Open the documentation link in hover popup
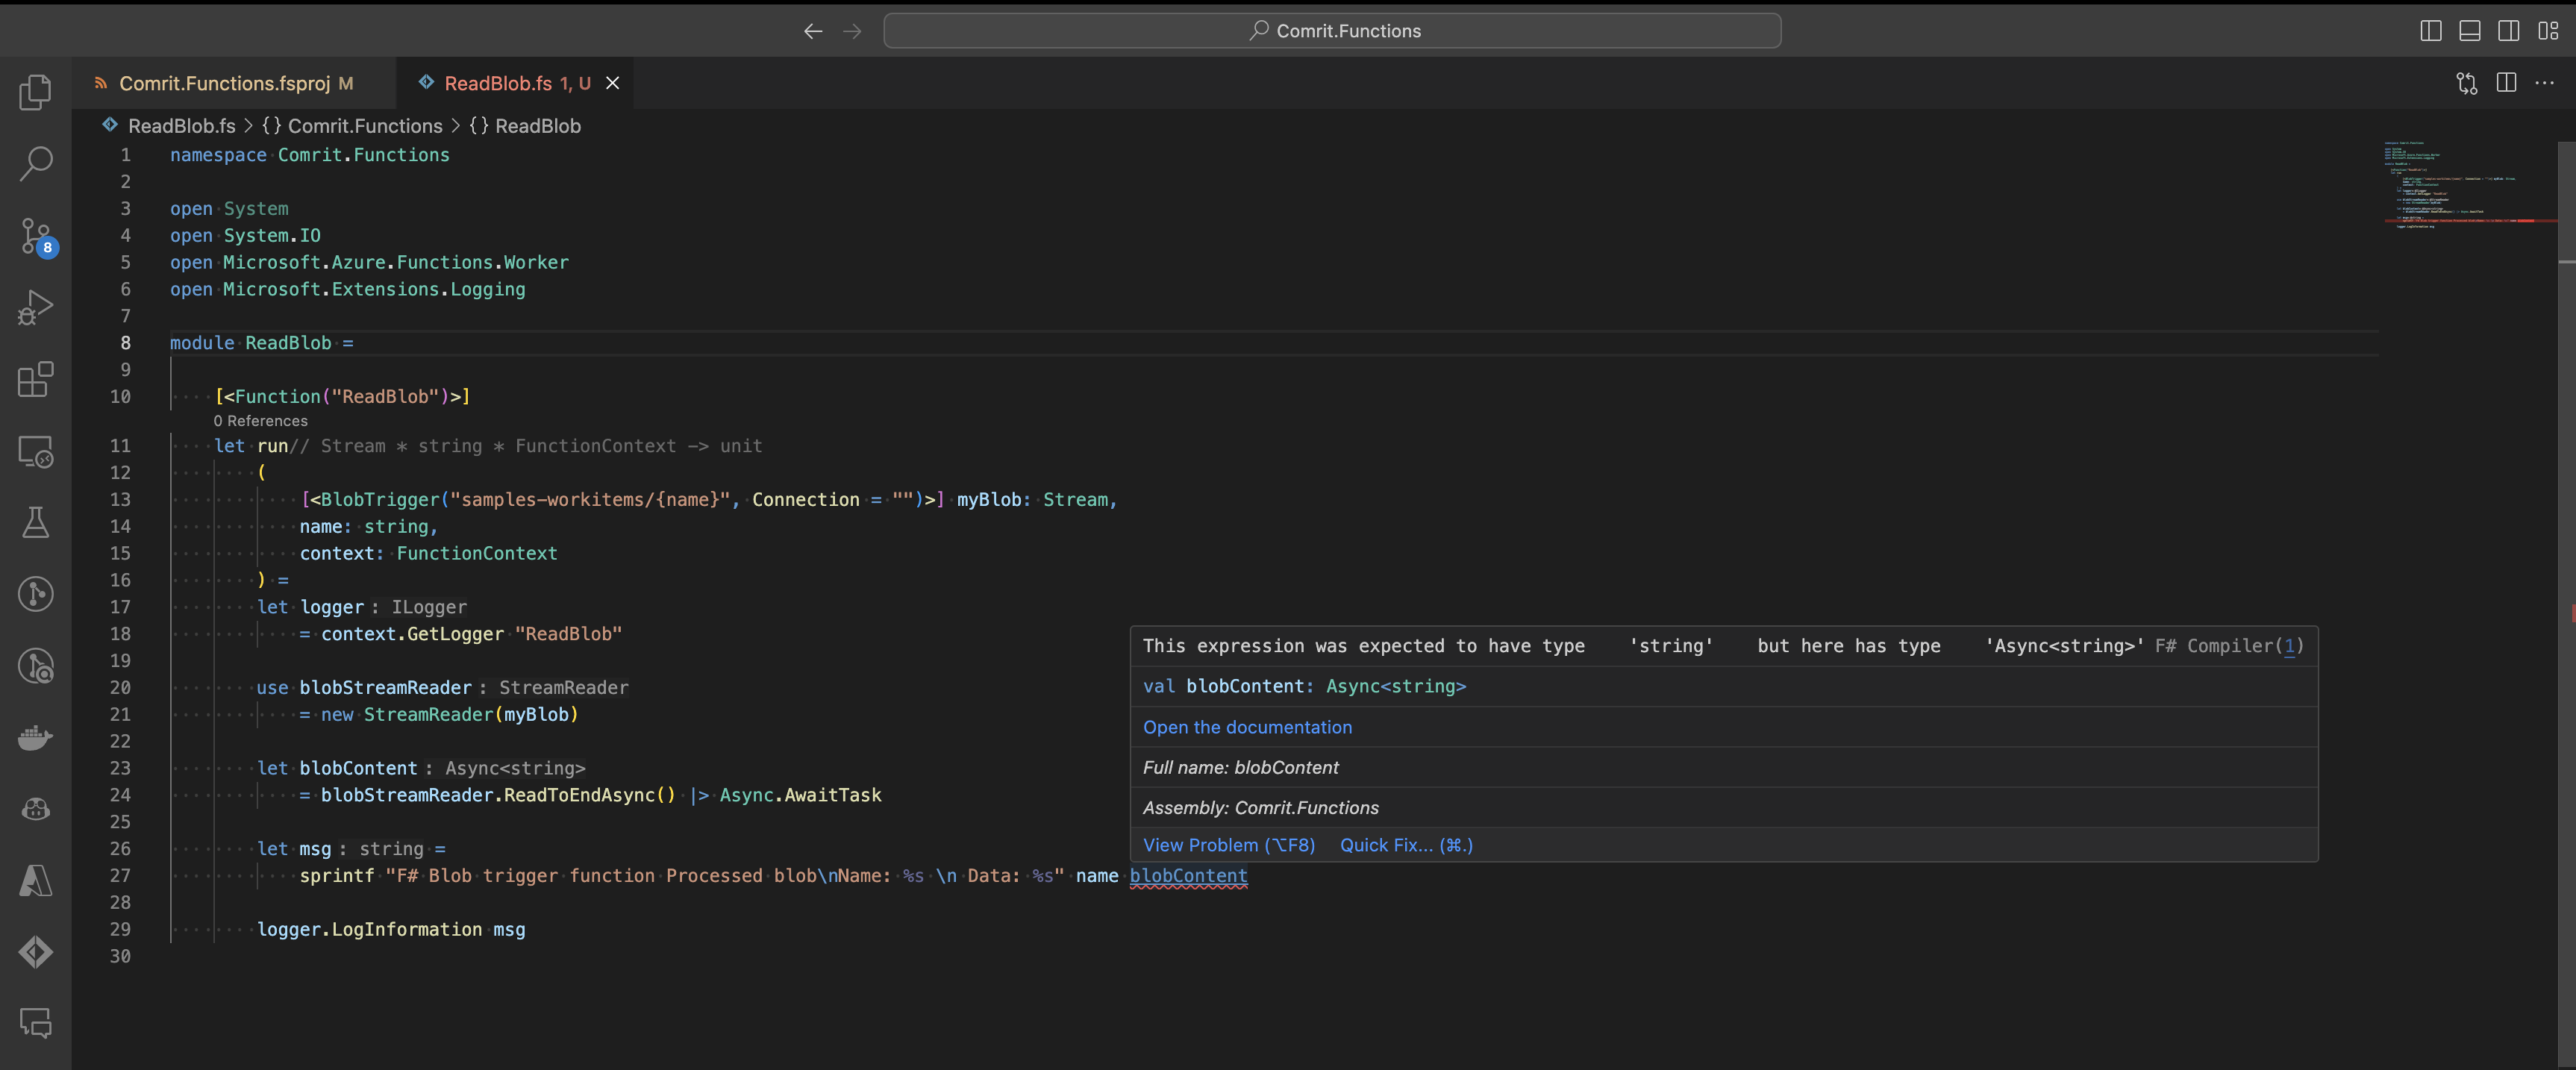The image size is (2576, 1070). [1247, 727]
